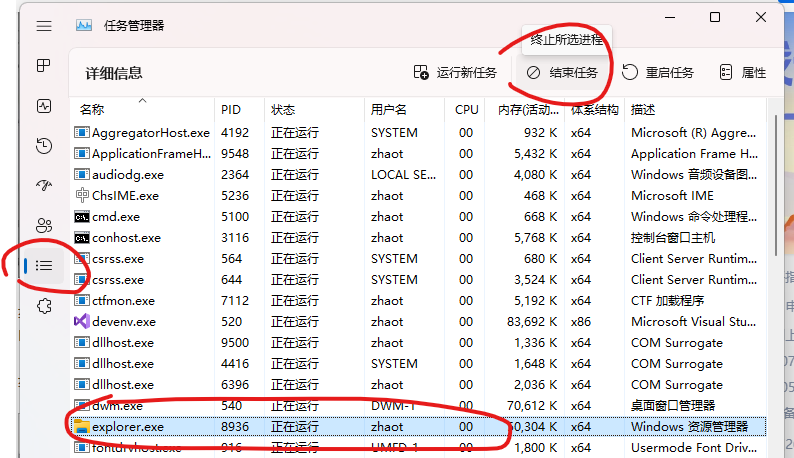Click the 83,692 K memory value of devenv.exe
This screenshot has height=458, width=794.
click(532, 322)
